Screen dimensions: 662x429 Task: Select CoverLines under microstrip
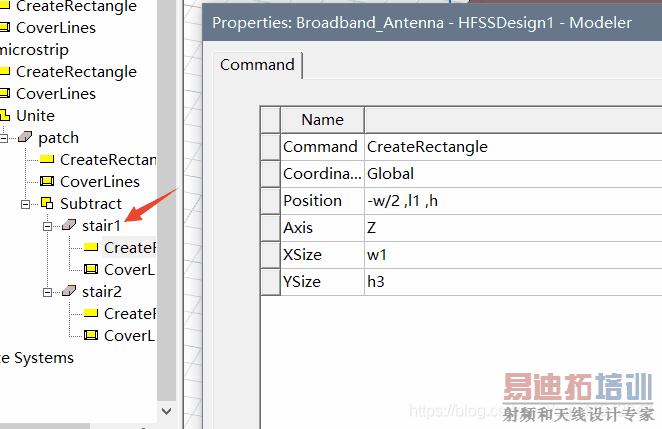point(56,94)
